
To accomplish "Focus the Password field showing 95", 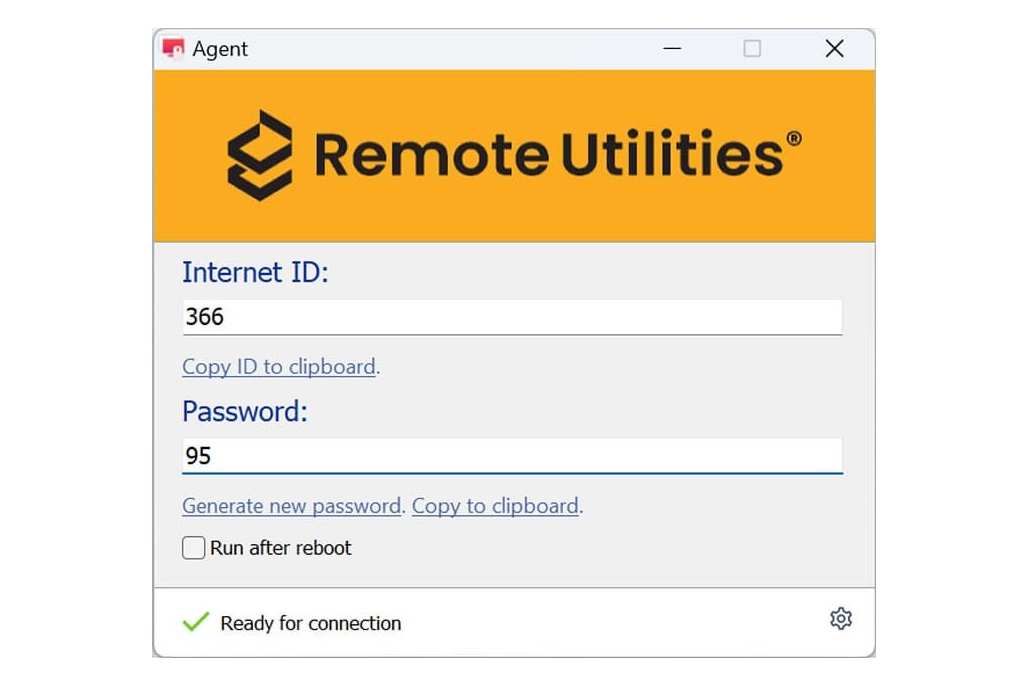I will [512, 455].
